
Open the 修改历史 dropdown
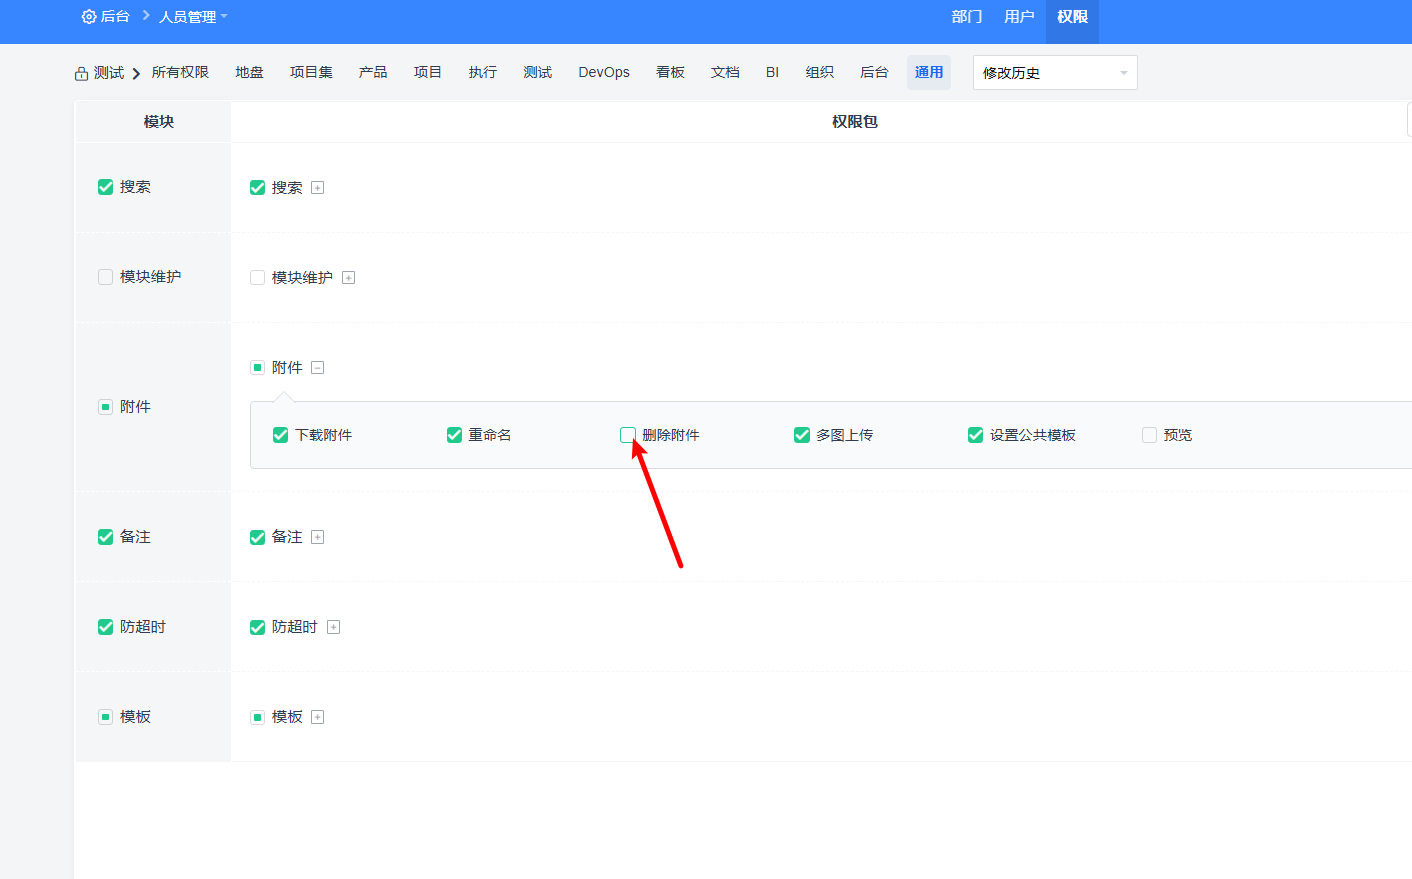tap(1055, 73)
